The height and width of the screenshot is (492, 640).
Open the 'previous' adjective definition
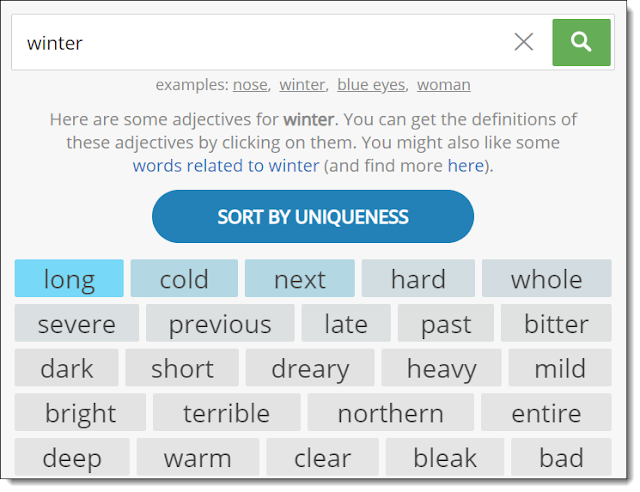click(220, 324)
